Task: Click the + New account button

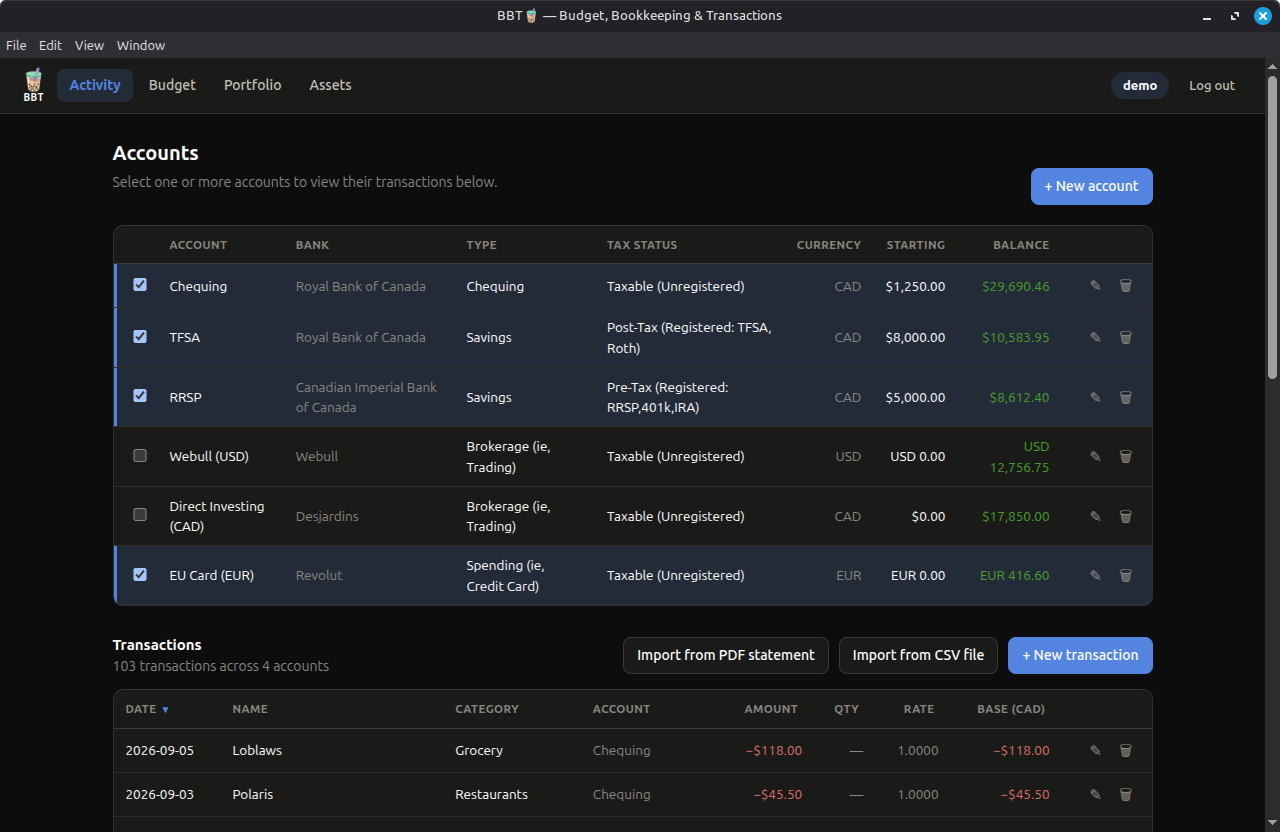Action: coord(1092,186)
